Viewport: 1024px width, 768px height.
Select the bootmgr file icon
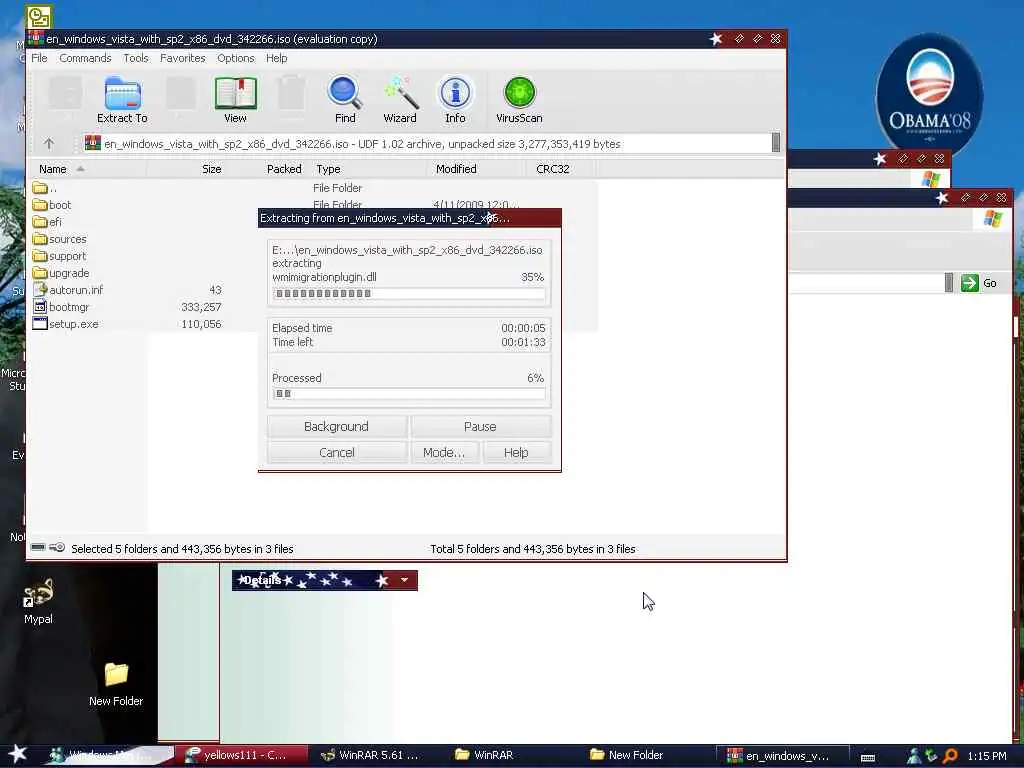(x=40, y=306)
